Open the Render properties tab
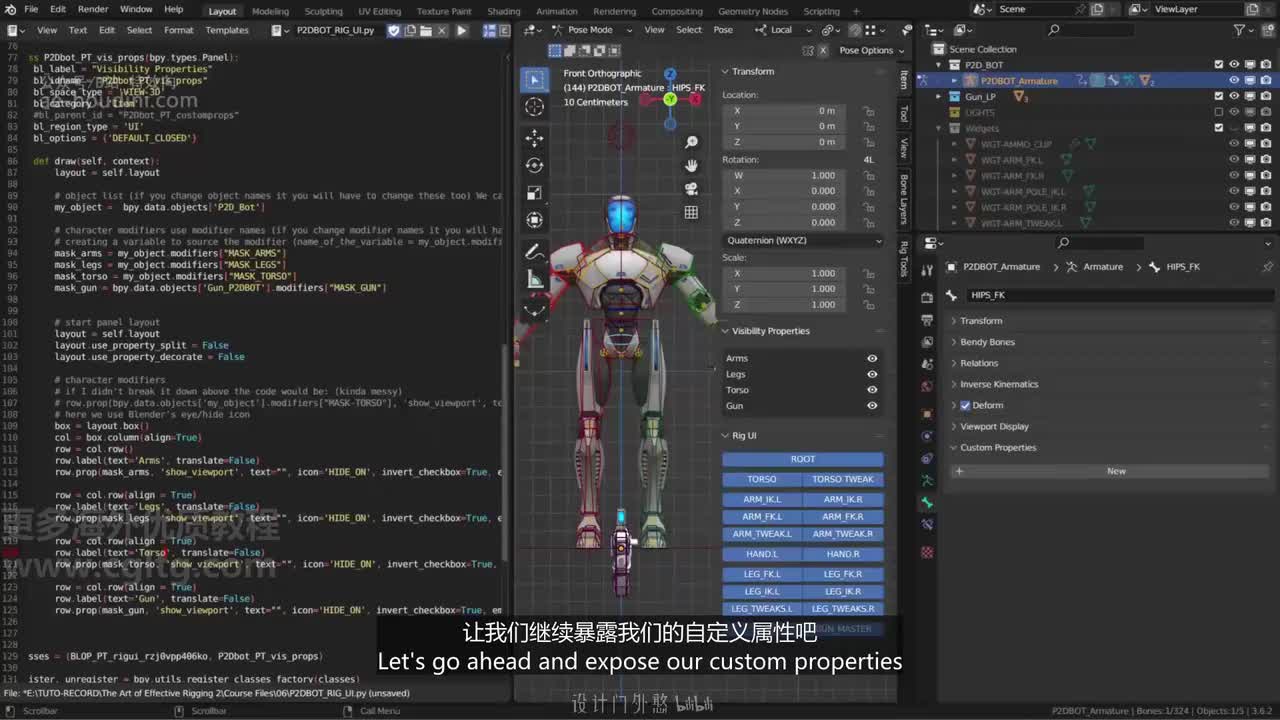The image size is (1280, 720). click(927, 297)
